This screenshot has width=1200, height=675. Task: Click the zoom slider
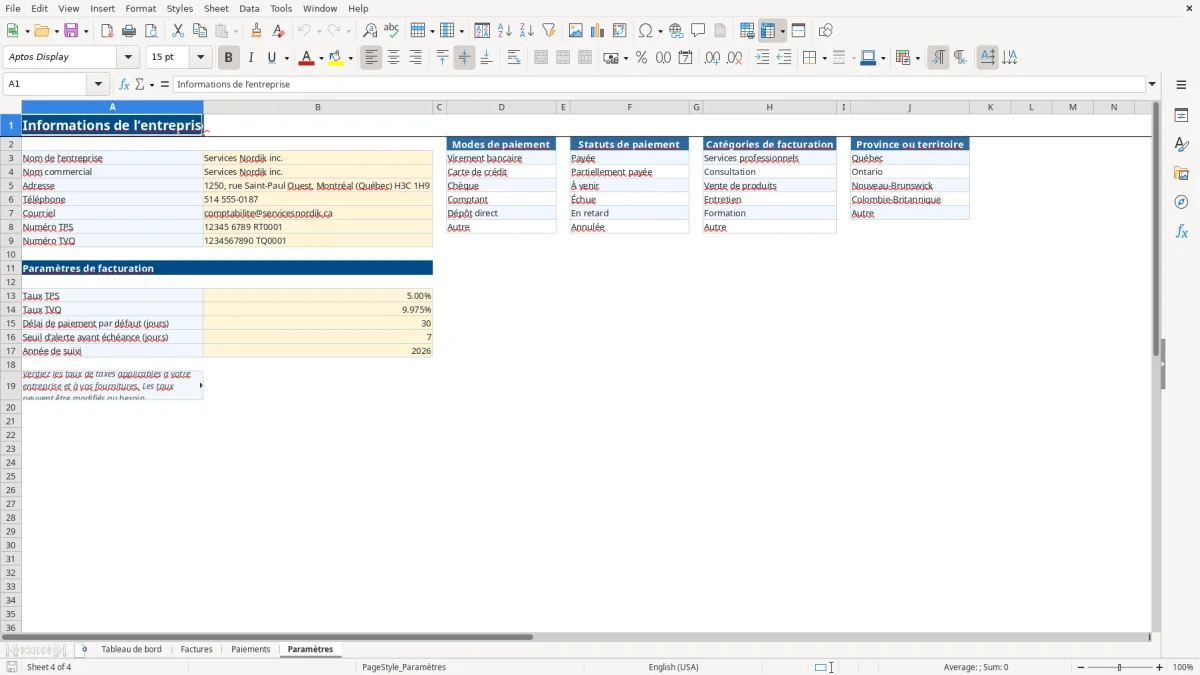point(1119,667)
